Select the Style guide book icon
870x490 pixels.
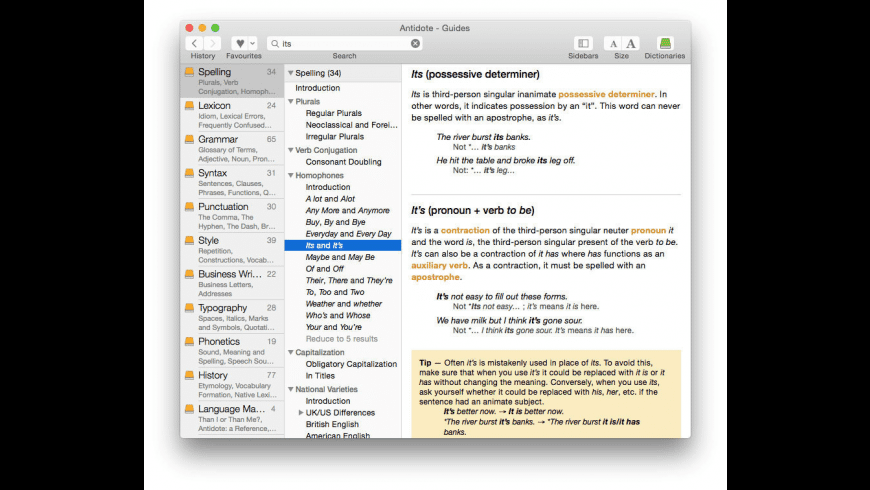189,240
